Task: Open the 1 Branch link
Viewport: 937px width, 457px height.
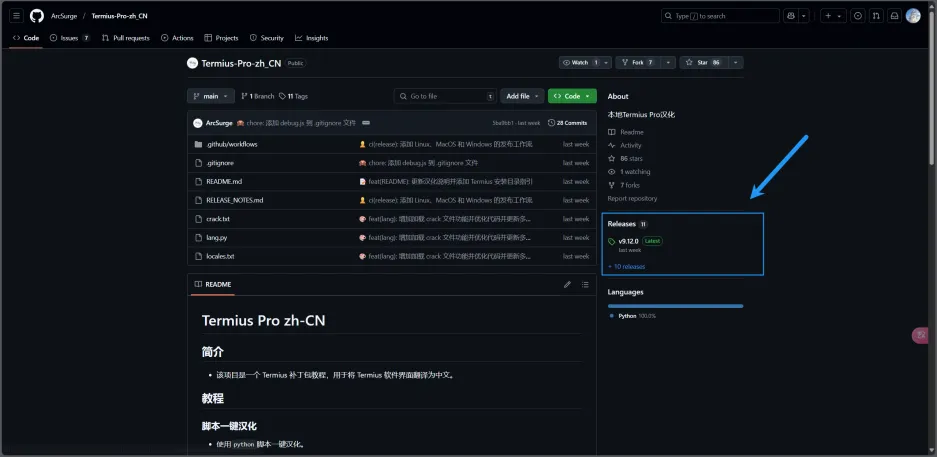Action: [x=258, y=96]
